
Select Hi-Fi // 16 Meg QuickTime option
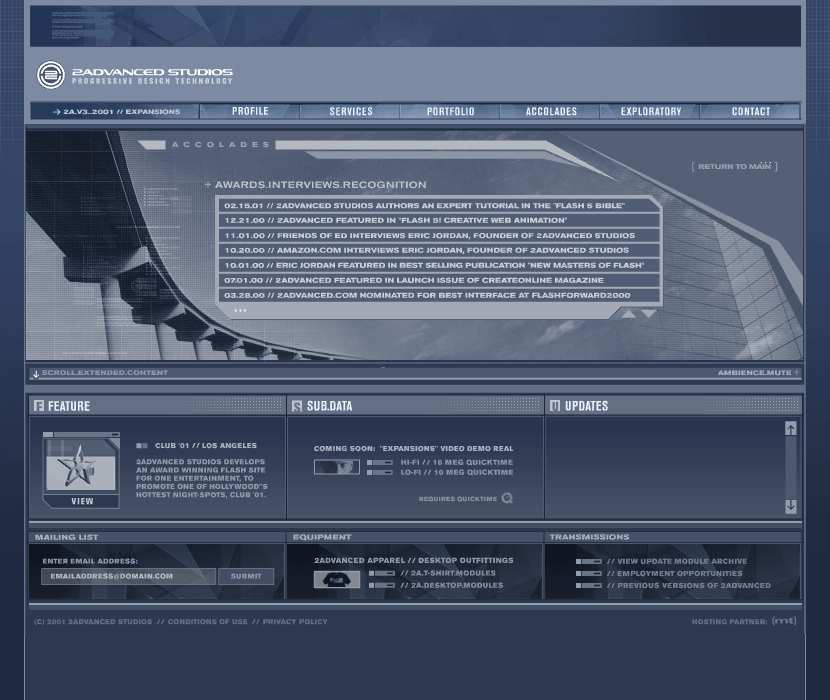pos(456,462)
